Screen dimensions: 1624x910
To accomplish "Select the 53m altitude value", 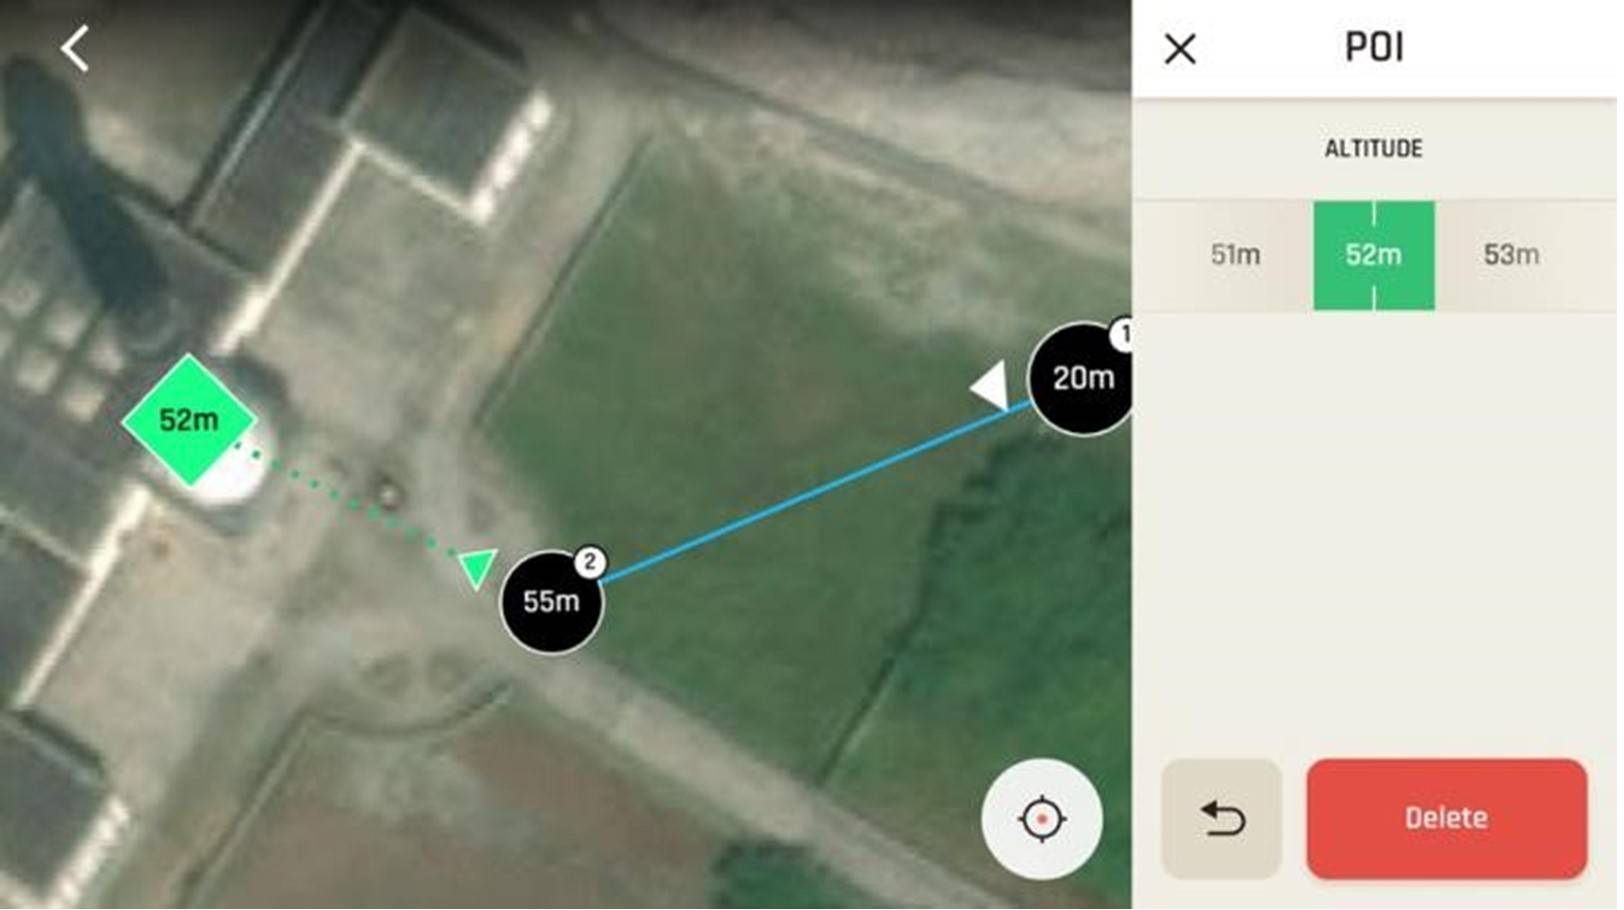I will tap(1510, 255).
